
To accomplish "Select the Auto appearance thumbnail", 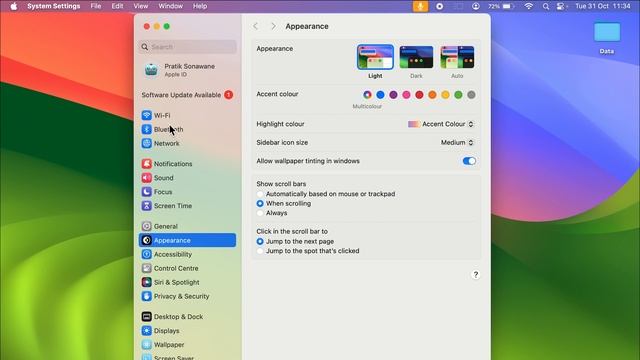I will 457,57.
